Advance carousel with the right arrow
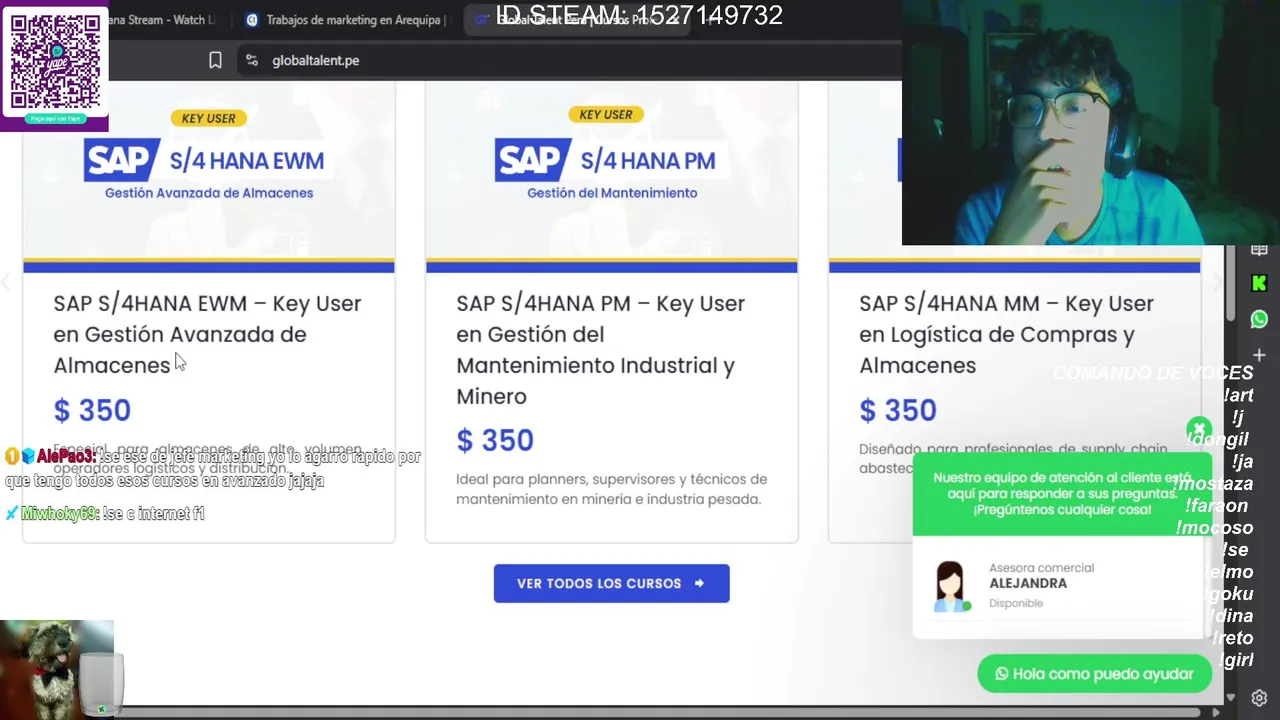The image size is (1280, 720). [x=1216, y=284]
